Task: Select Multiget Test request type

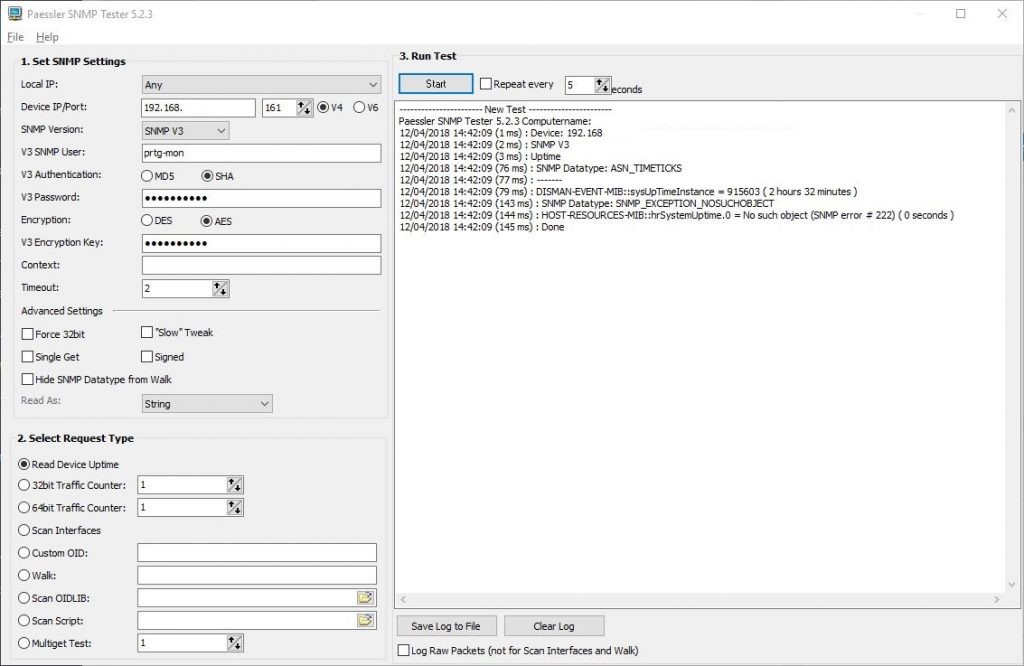Action: [x=24, y=642]
